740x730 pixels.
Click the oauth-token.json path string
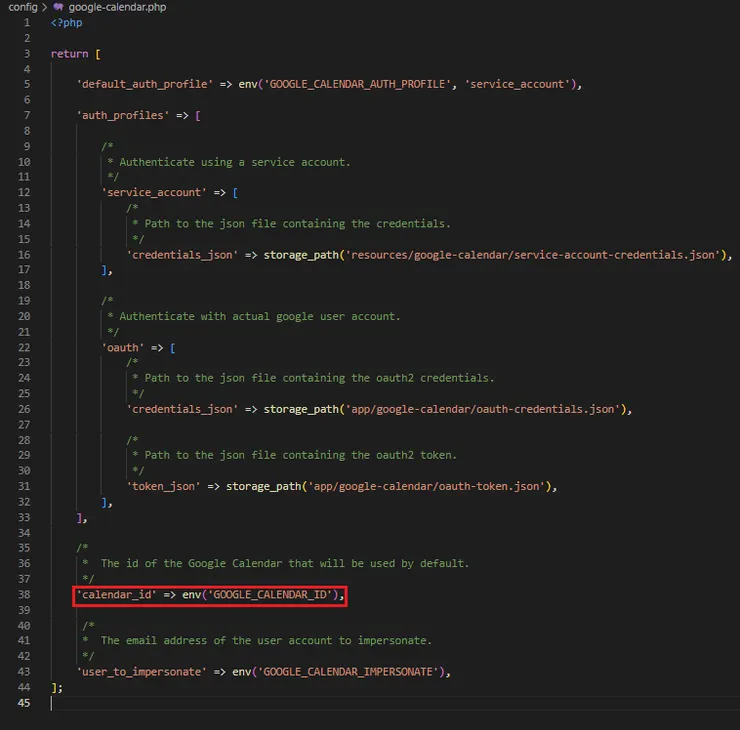427,487
